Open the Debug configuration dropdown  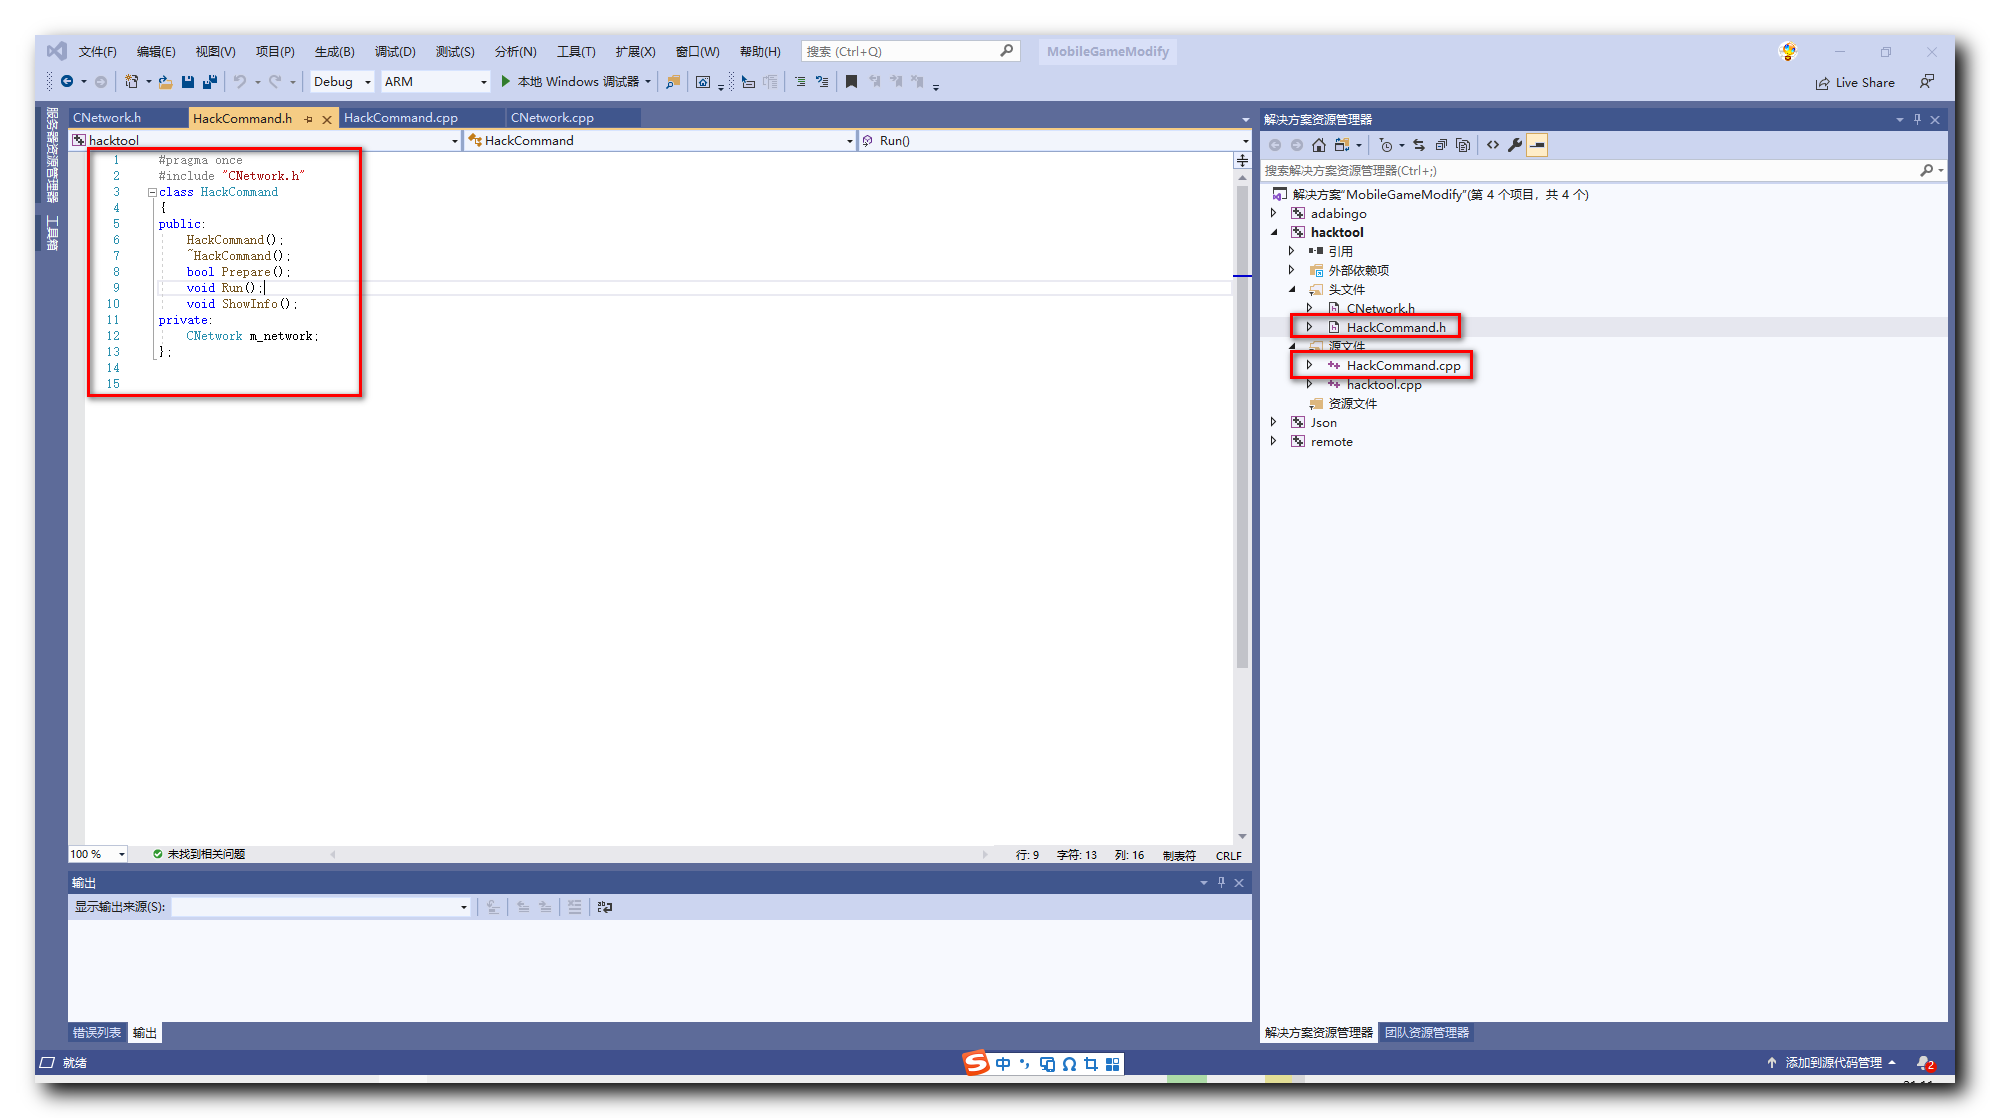[x=342, y=82]
